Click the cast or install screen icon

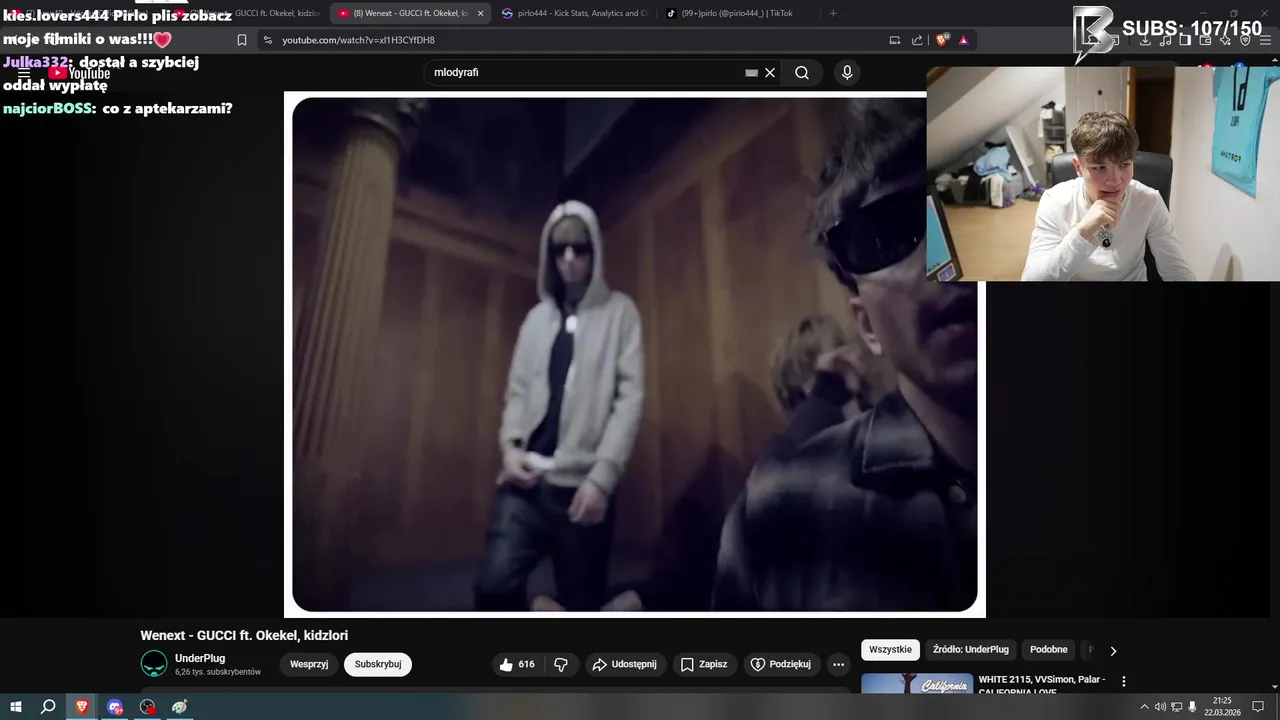895,40
